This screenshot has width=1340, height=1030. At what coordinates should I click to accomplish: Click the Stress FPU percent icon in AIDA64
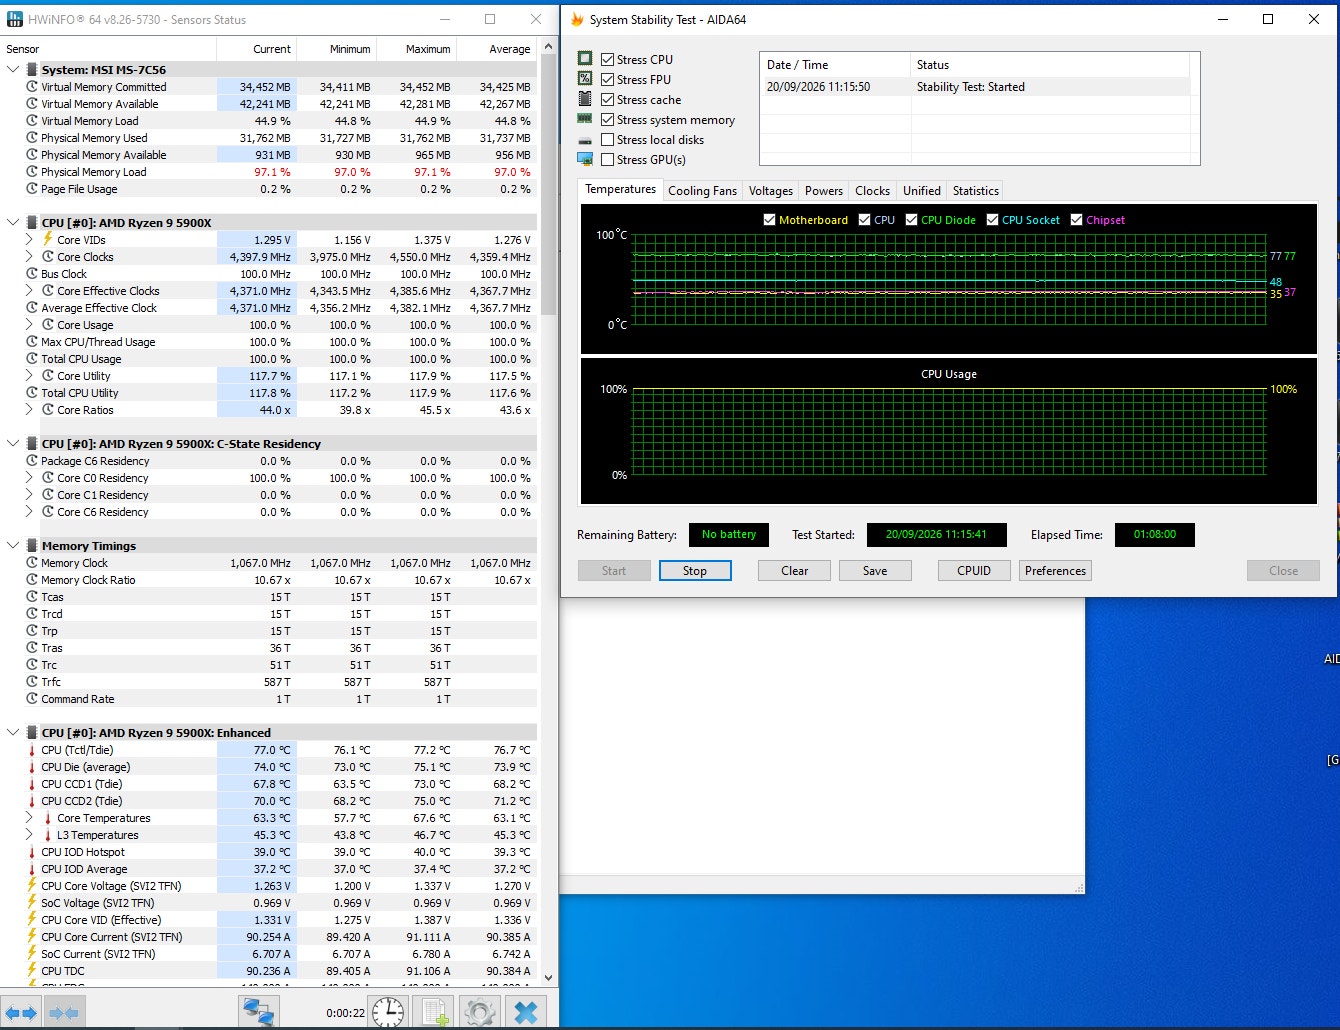pos(585,79)
